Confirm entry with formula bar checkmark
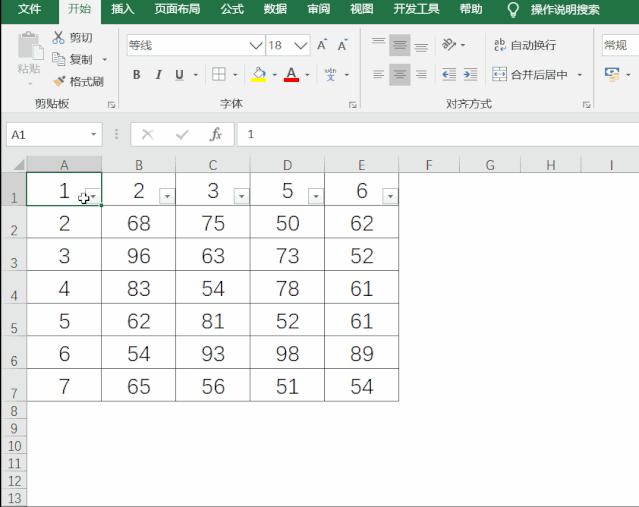 [x=182, y=134]
